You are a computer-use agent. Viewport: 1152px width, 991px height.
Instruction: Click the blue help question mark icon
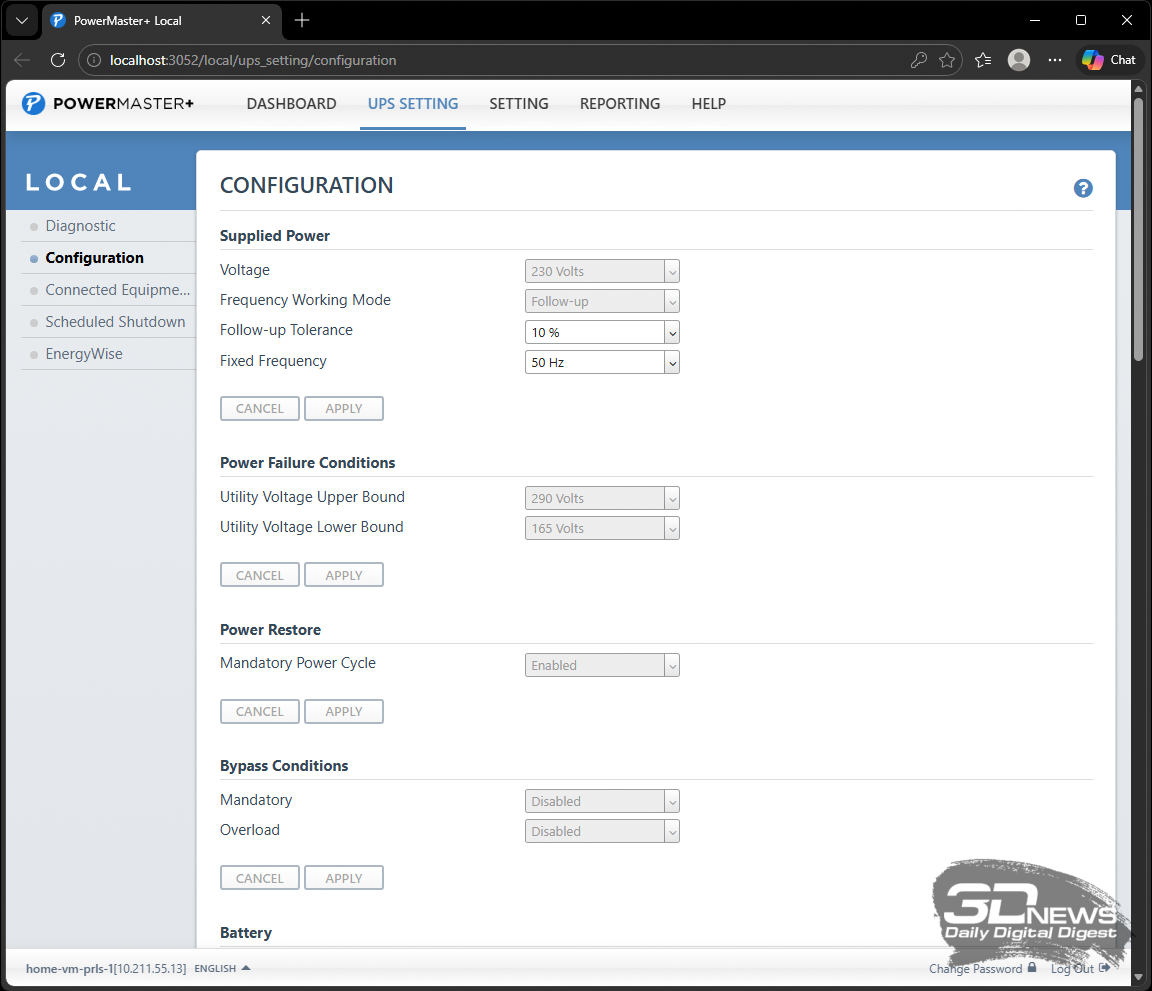coord(1082,188)
